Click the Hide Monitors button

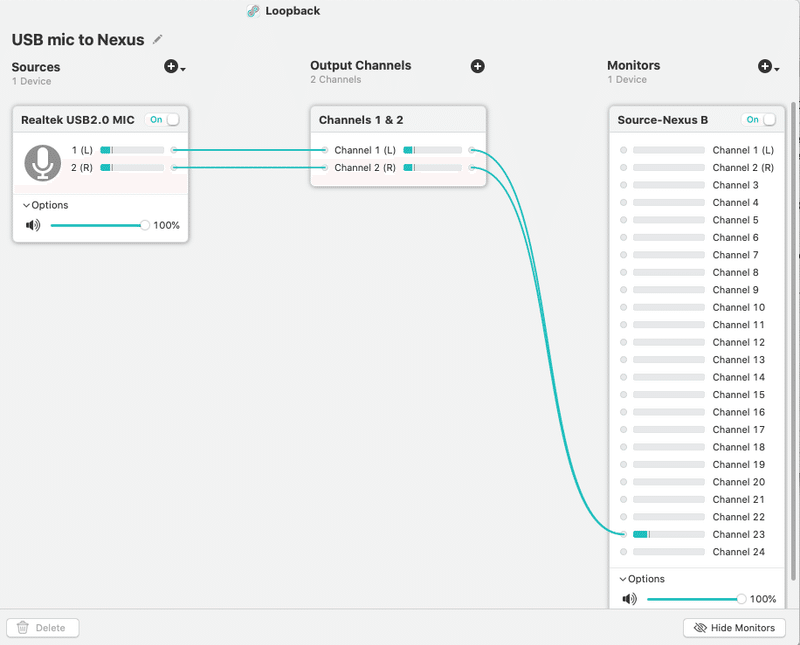point(734,628)
